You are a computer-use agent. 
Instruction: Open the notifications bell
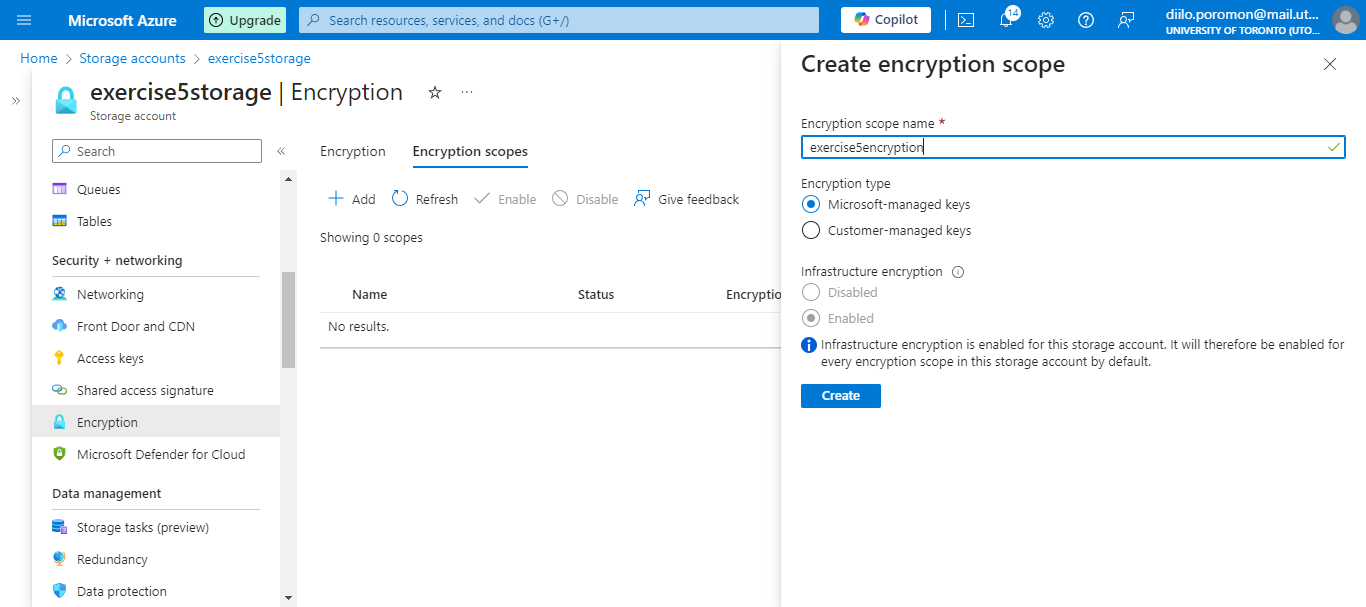(1006, 19)
